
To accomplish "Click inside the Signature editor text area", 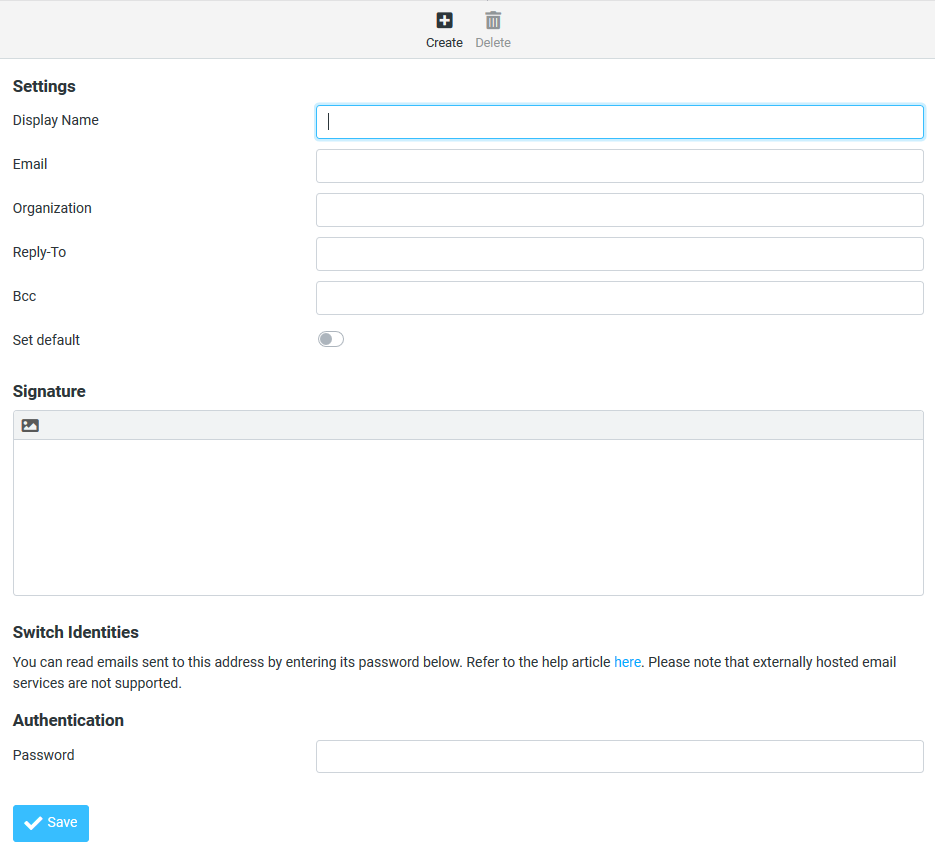I will point(468,517).
